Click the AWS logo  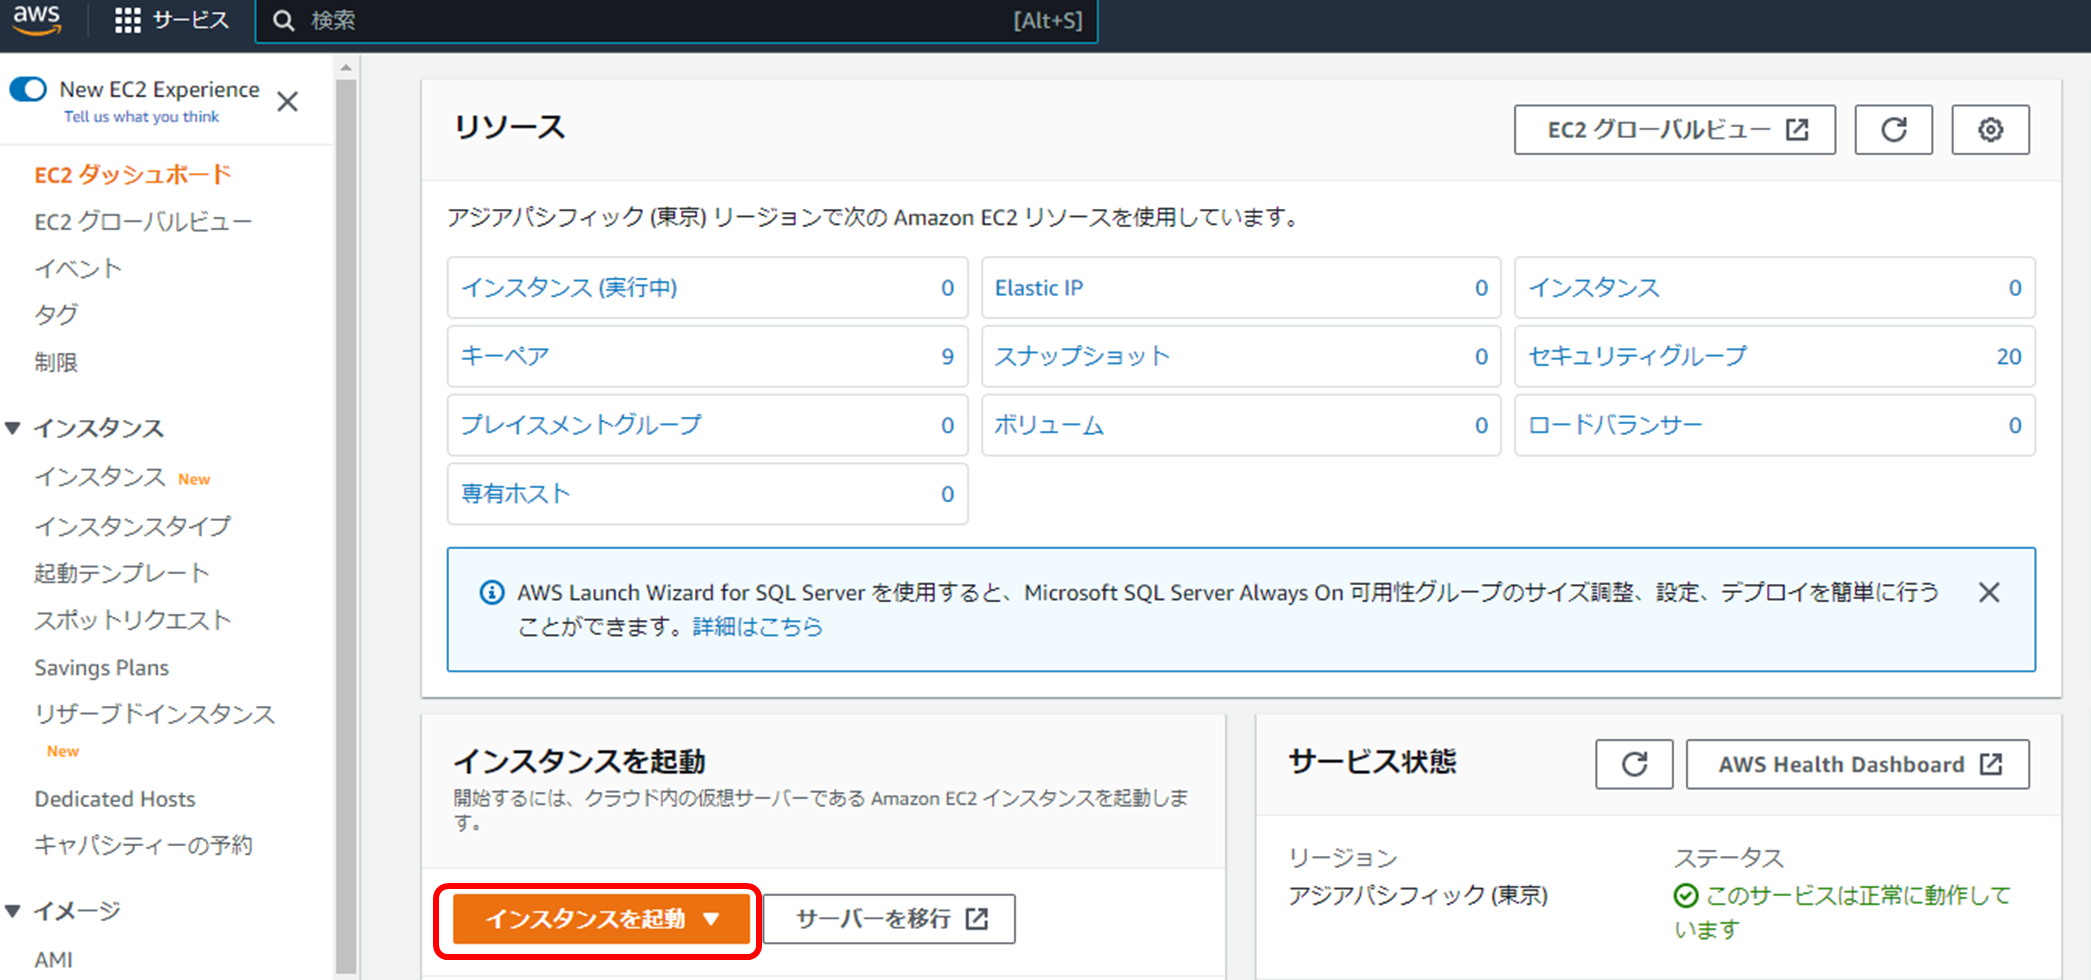37,20
